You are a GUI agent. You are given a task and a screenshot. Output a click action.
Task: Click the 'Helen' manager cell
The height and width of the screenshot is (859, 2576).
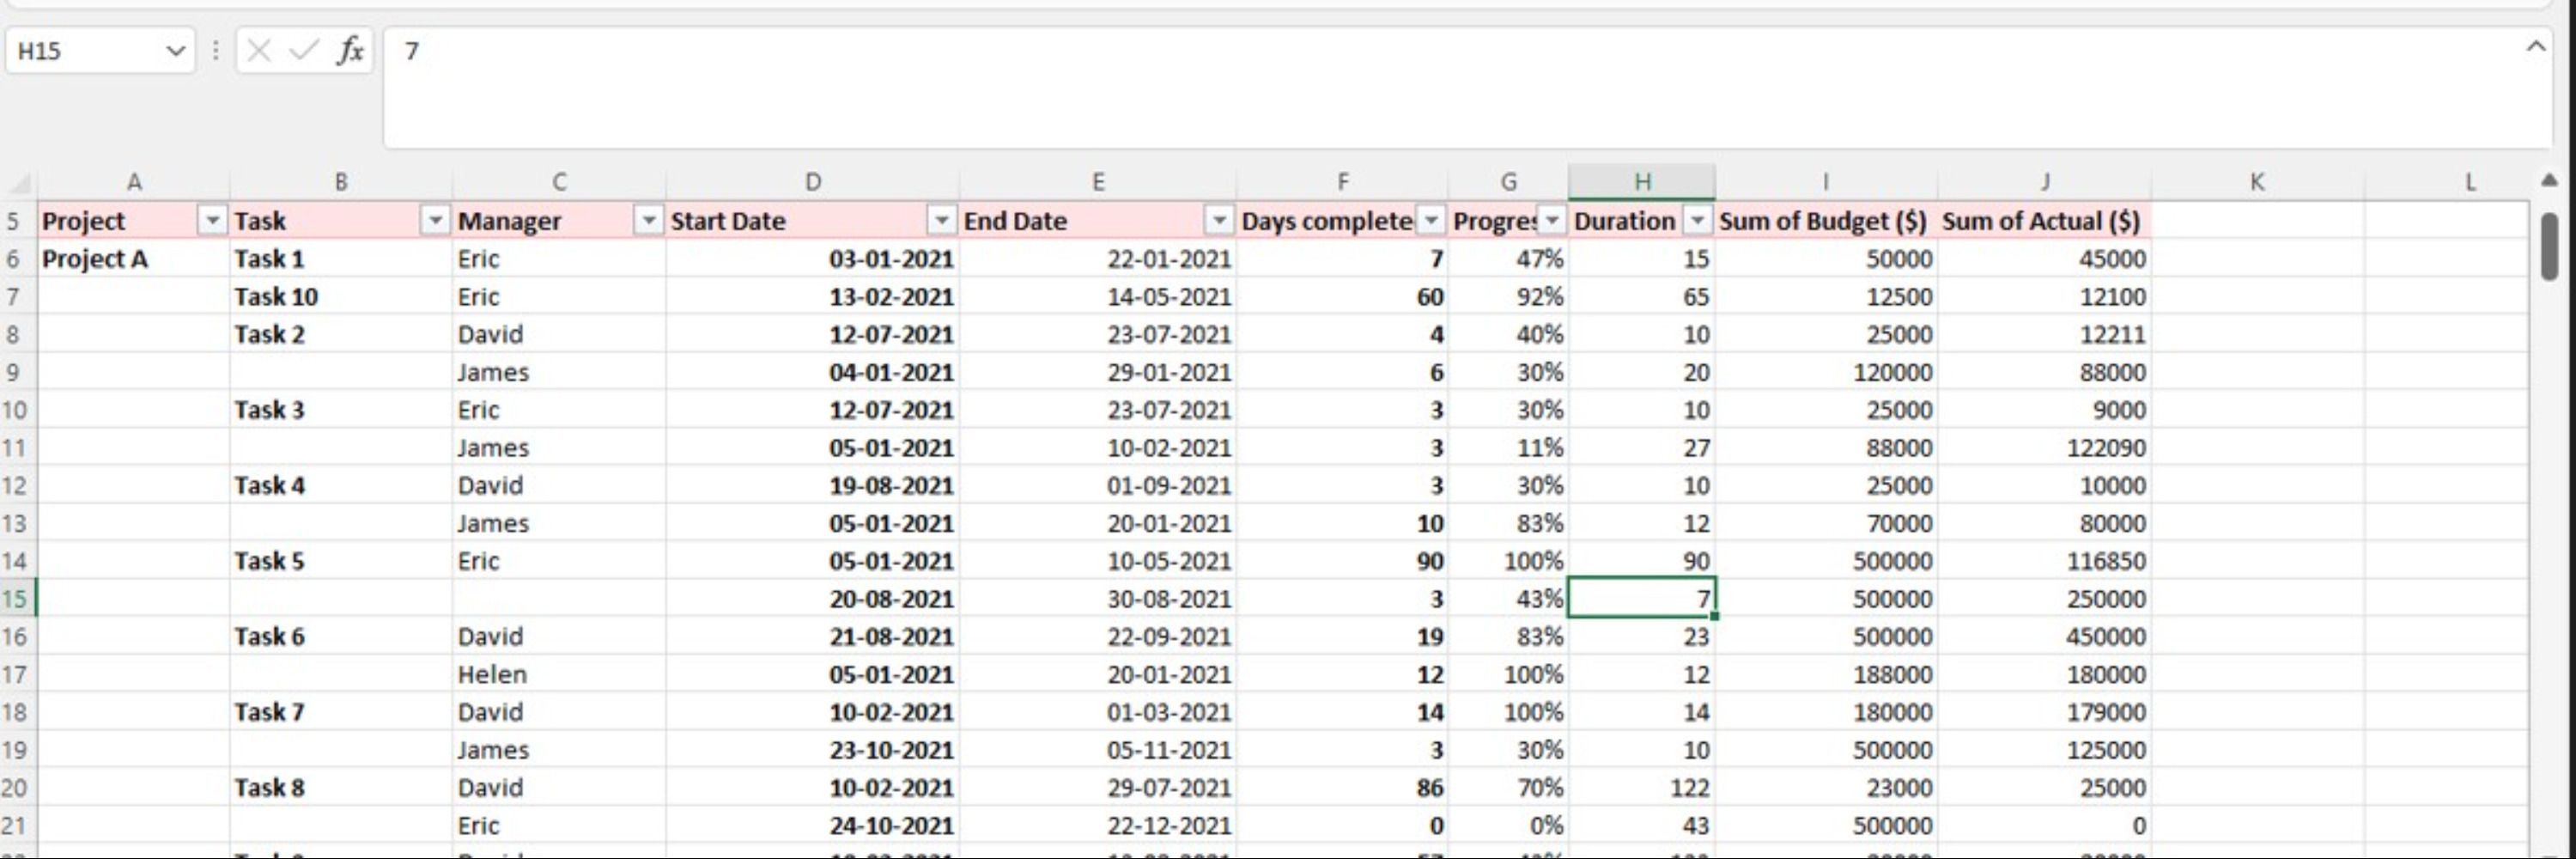tap(559, 675)
